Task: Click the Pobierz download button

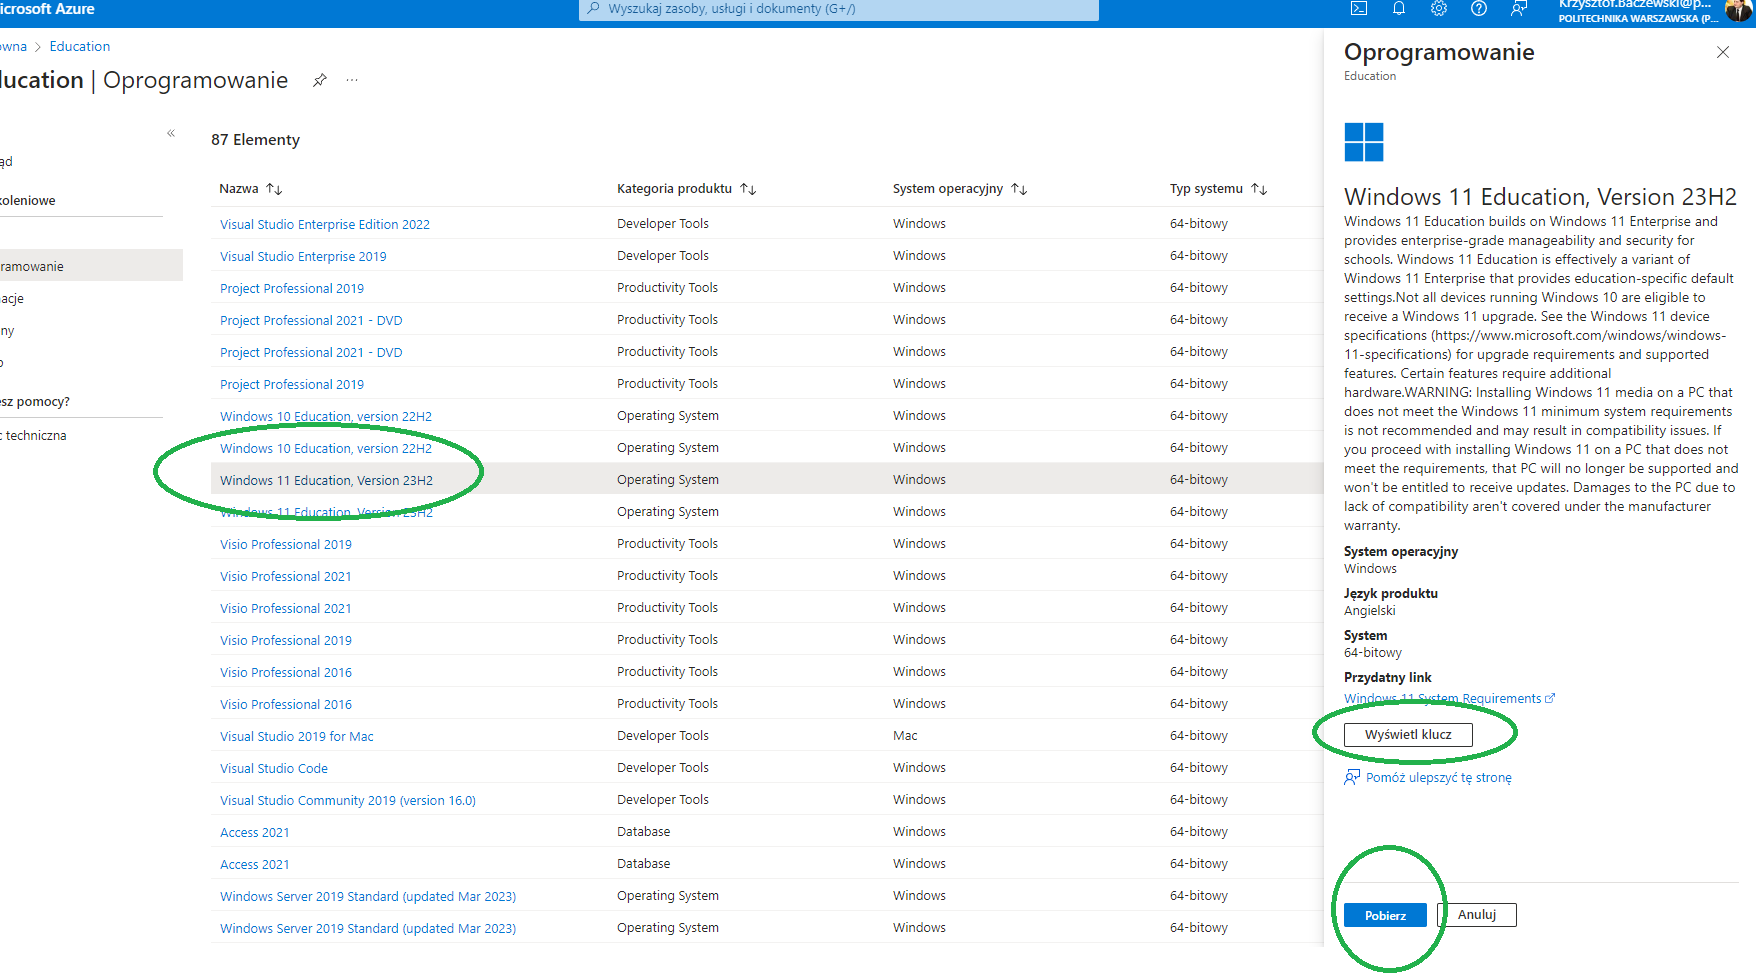Action: (x=1385, y=915)
